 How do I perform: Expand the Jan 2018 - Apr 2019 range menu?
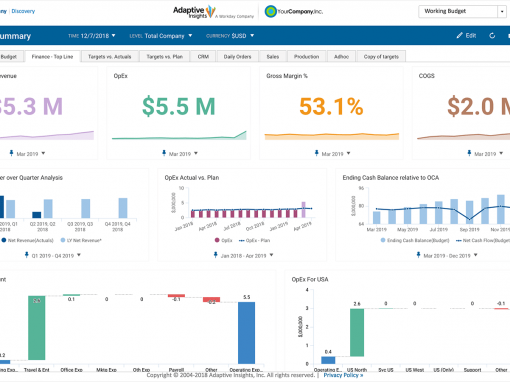(271, 255)
